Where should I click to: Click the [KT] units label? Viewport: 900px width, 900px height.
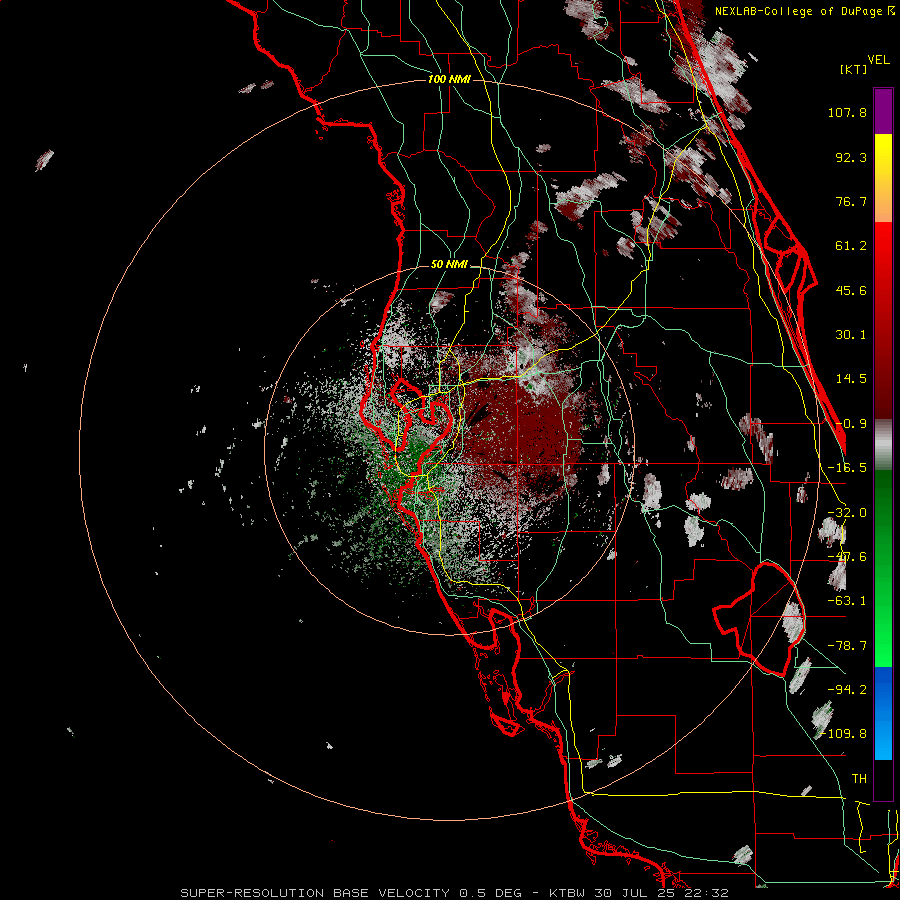coord(854,69)
